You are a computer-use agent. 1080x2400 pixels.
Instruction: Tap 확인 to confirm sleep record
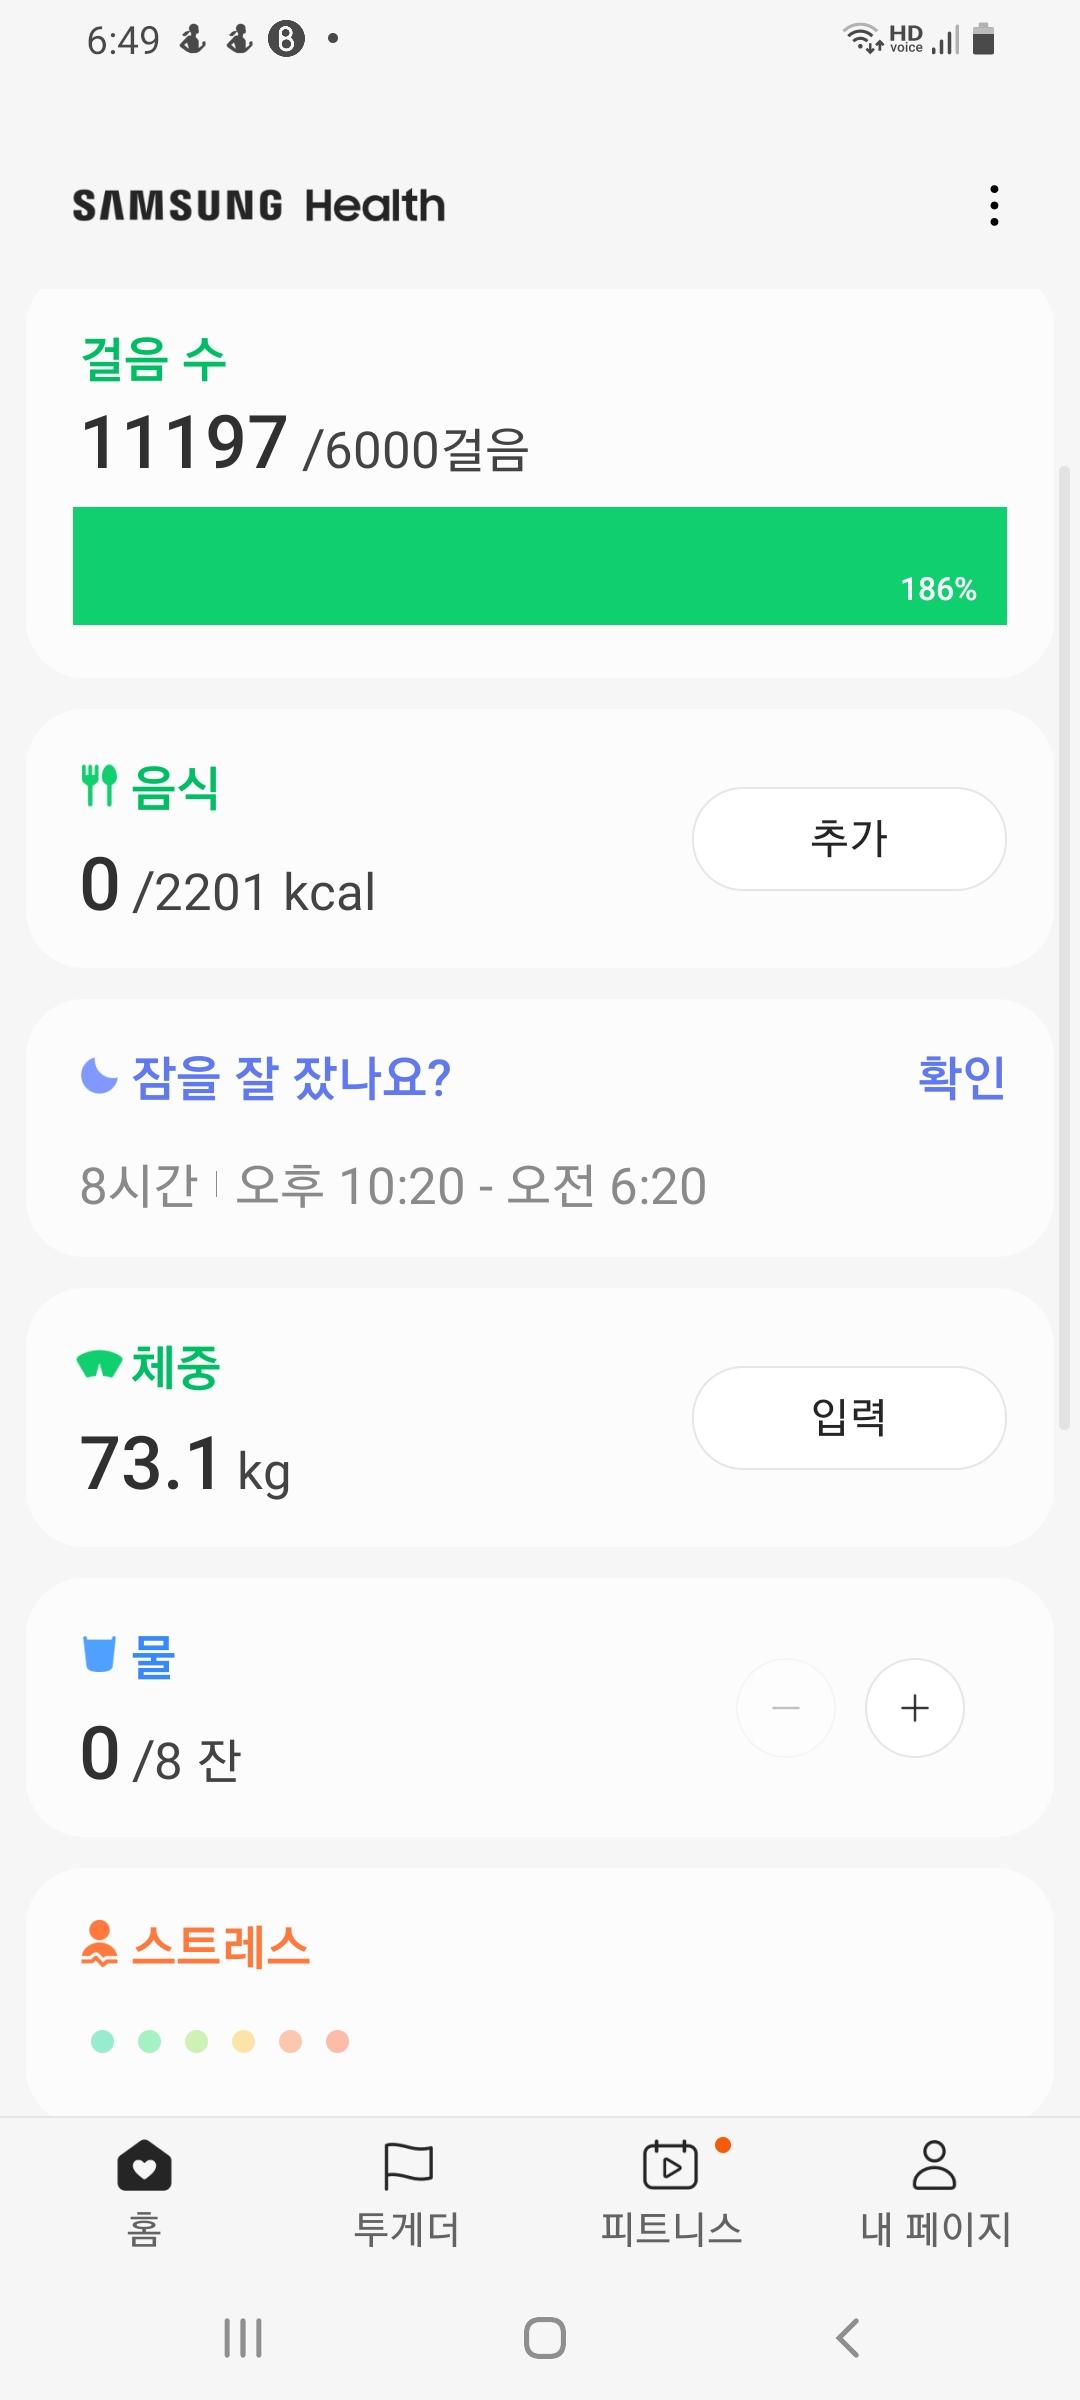(961, 1077)
